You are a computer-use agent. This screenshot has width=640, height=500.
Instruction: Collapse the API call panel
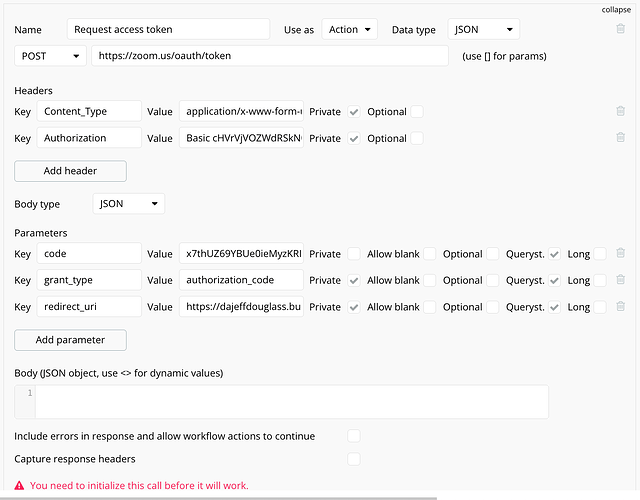(x=616, y=9)
